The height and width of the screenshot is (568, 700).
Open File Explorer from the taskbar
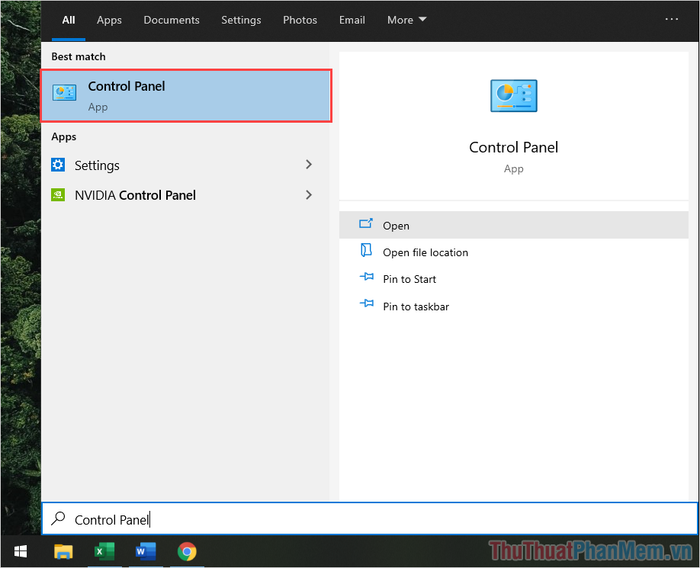(x=63, y=551)
